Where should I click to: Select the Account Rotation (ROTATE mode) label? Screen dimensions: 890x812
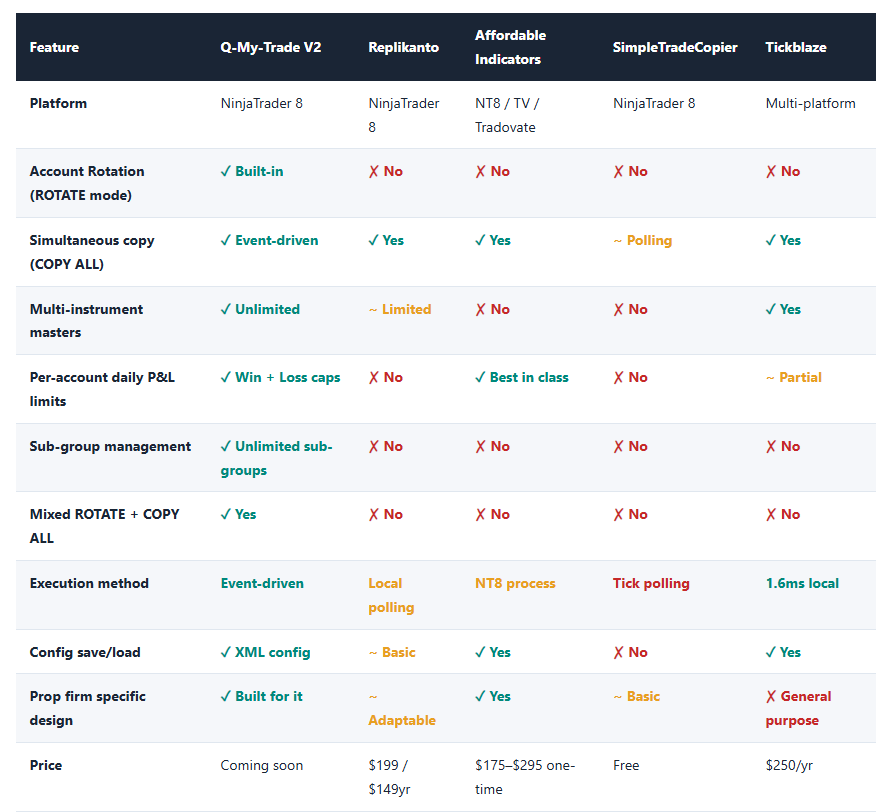[87, 183]
